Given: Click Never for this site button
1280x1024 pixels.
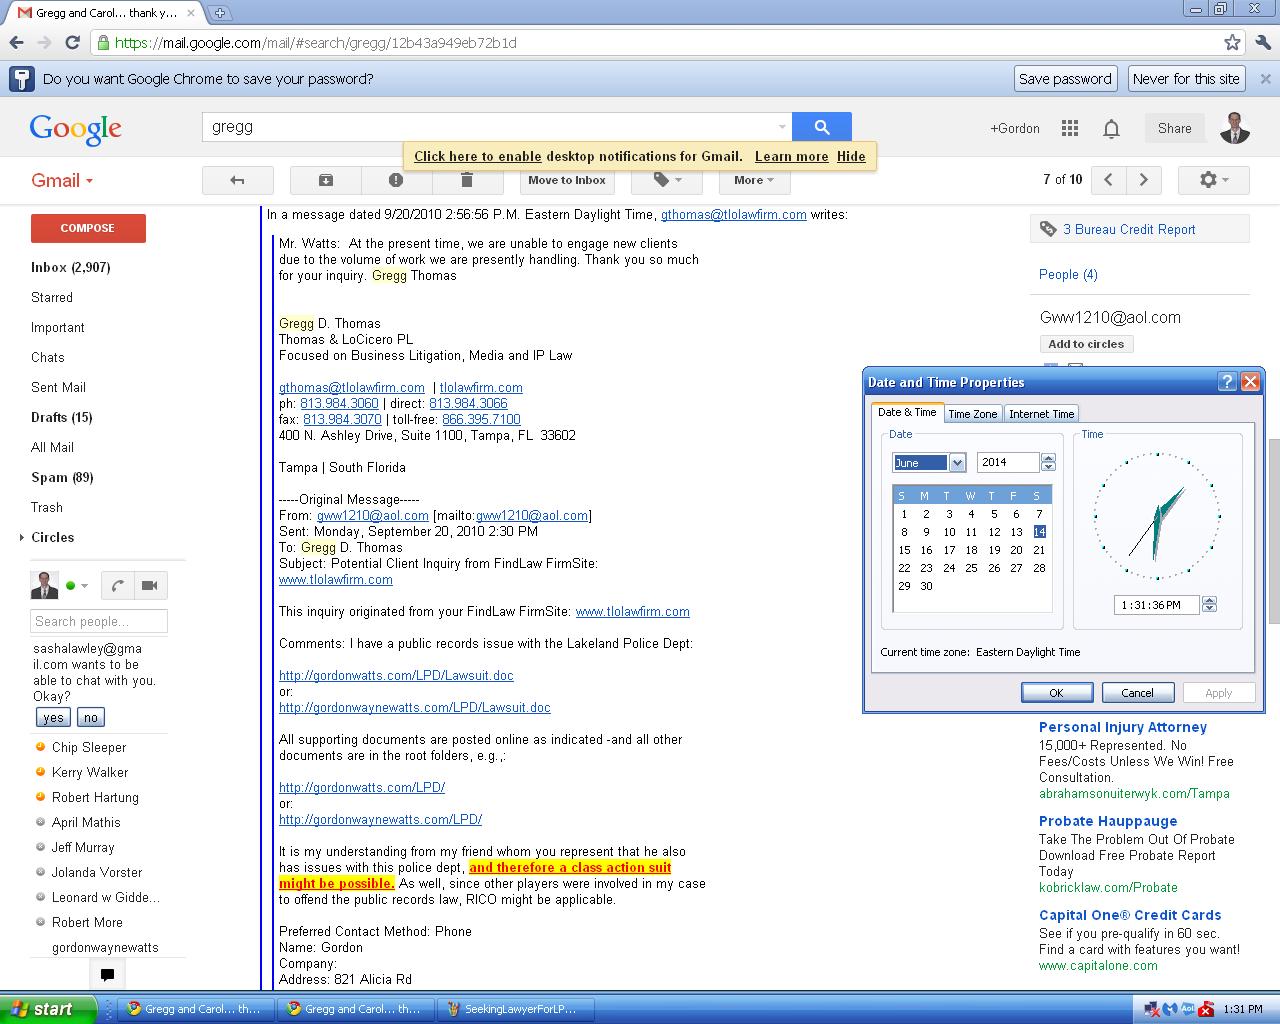Looking at the screenshot, I should point(1186,79).
